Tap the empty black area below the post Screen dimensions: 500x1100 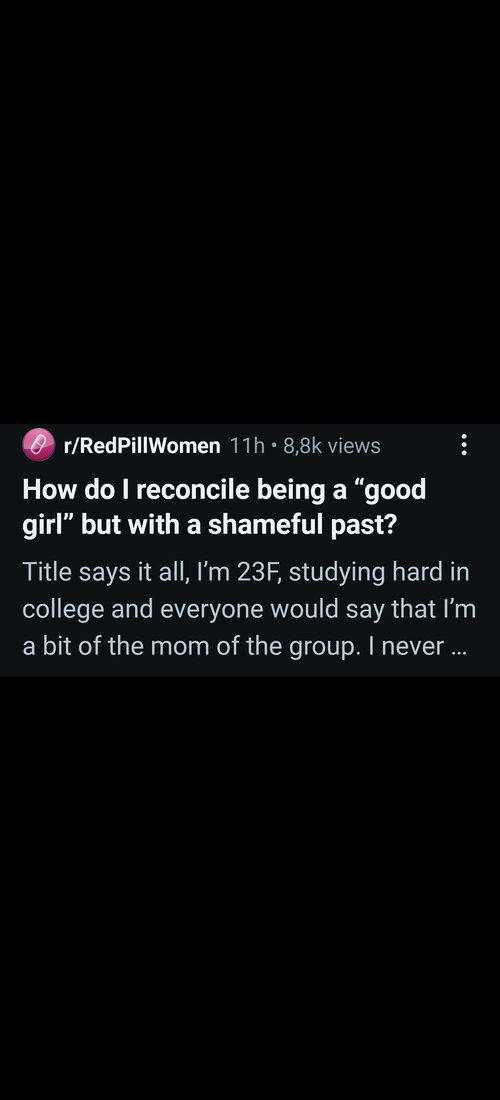250,887
